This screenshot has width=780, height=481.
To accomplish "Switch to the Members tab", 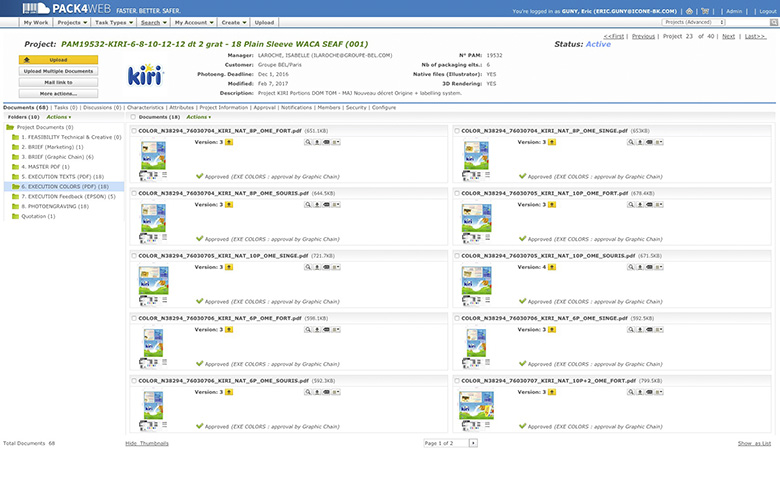I will pos(329,107).
